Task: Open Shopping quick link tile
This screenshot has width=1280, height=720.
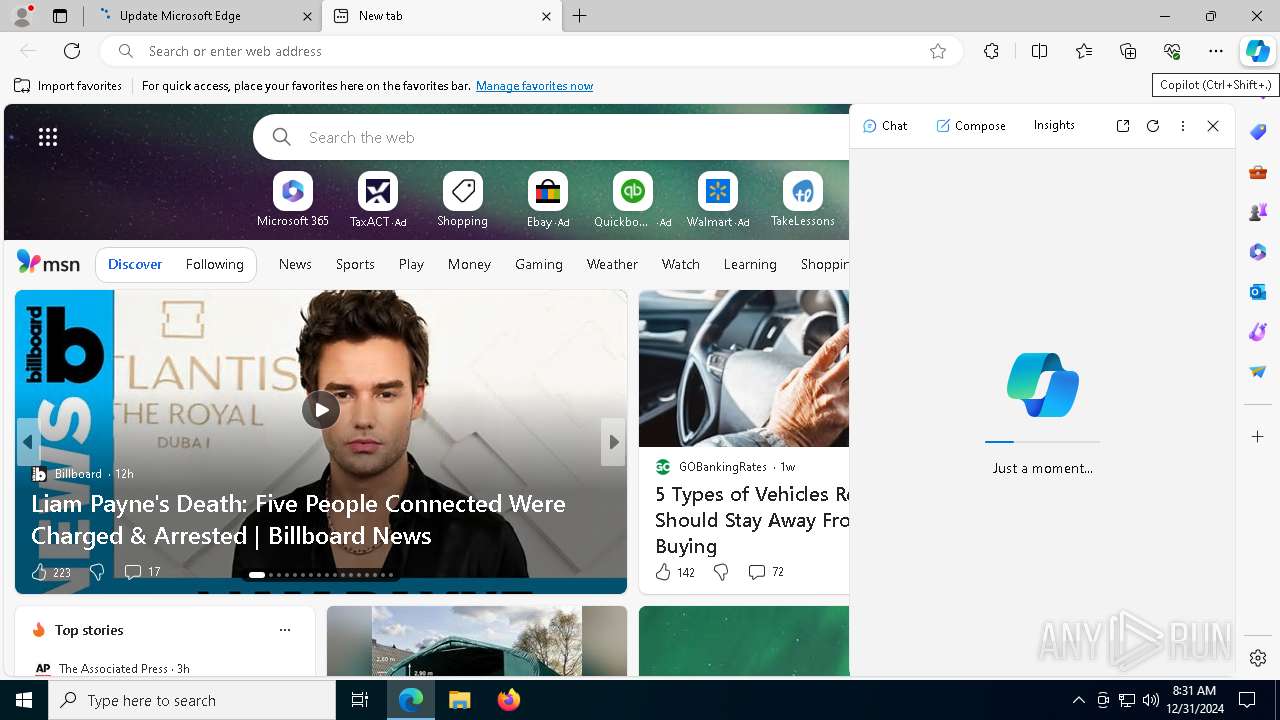Action: [x=462, y=200]
